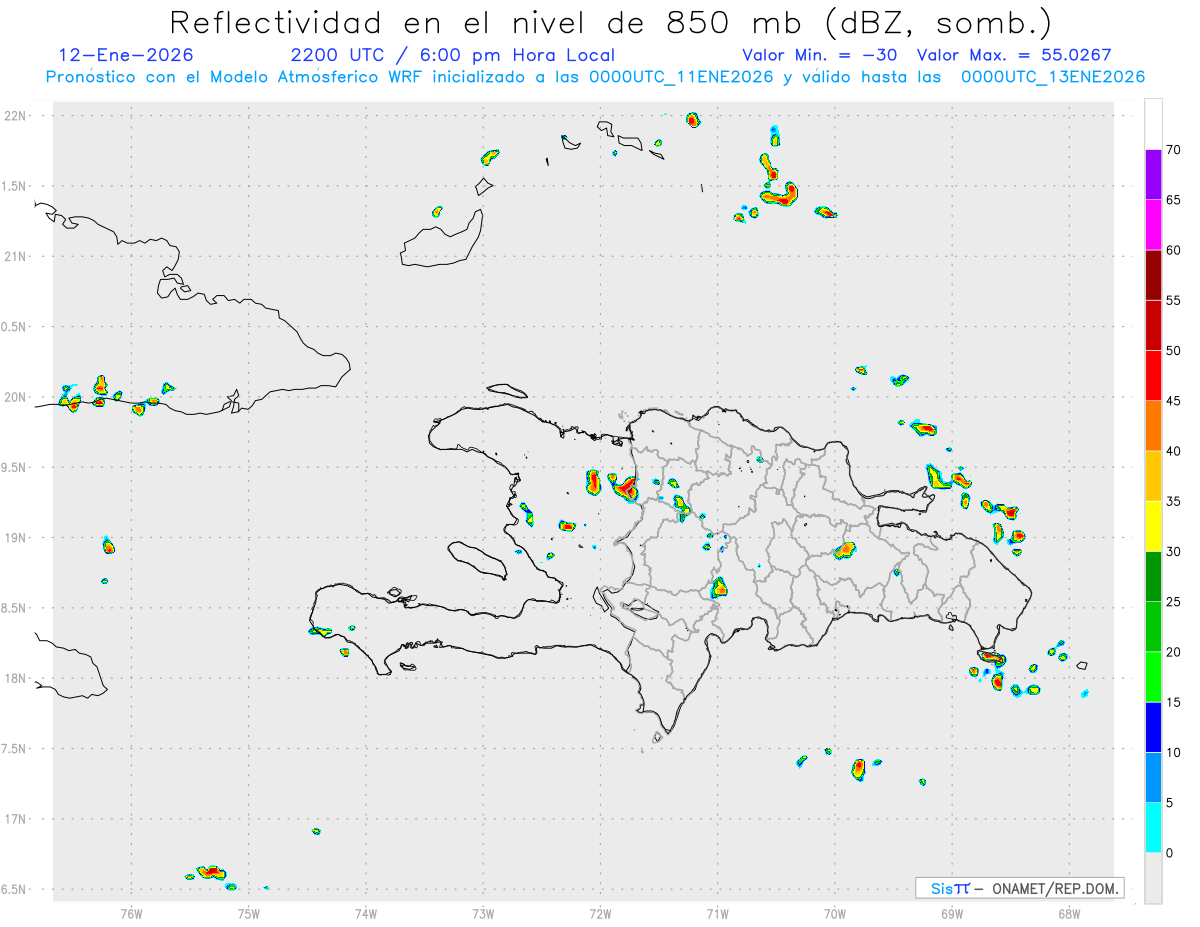1200x927 pixels.
Task: Click the purple 65-70 dBZ color band
Action: coord(1153,174)
